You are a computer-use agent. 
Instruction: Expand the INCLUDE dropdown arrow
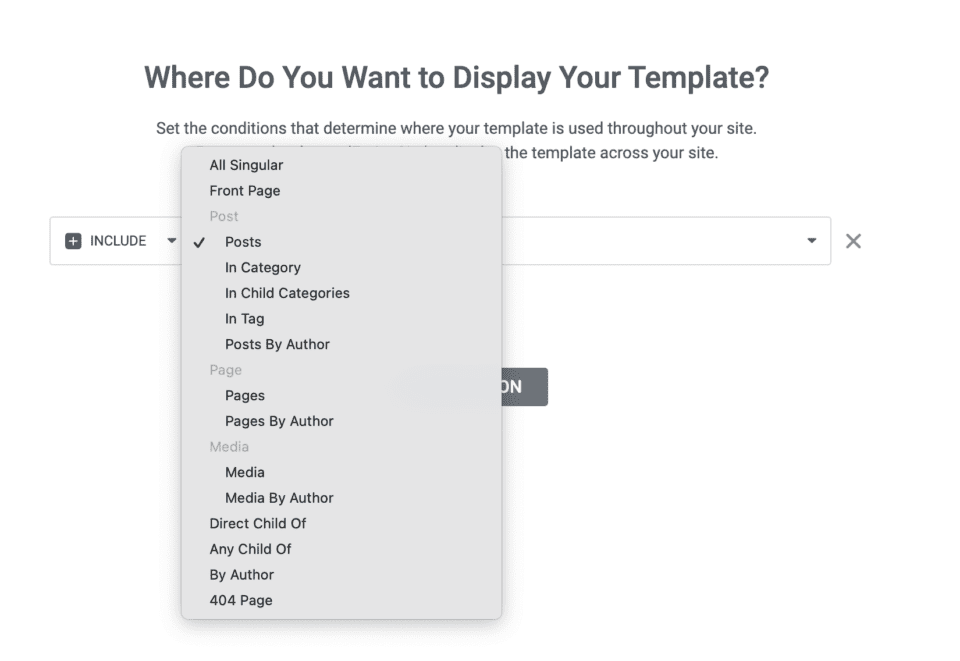pyautogui.click(x=172, y=241)
